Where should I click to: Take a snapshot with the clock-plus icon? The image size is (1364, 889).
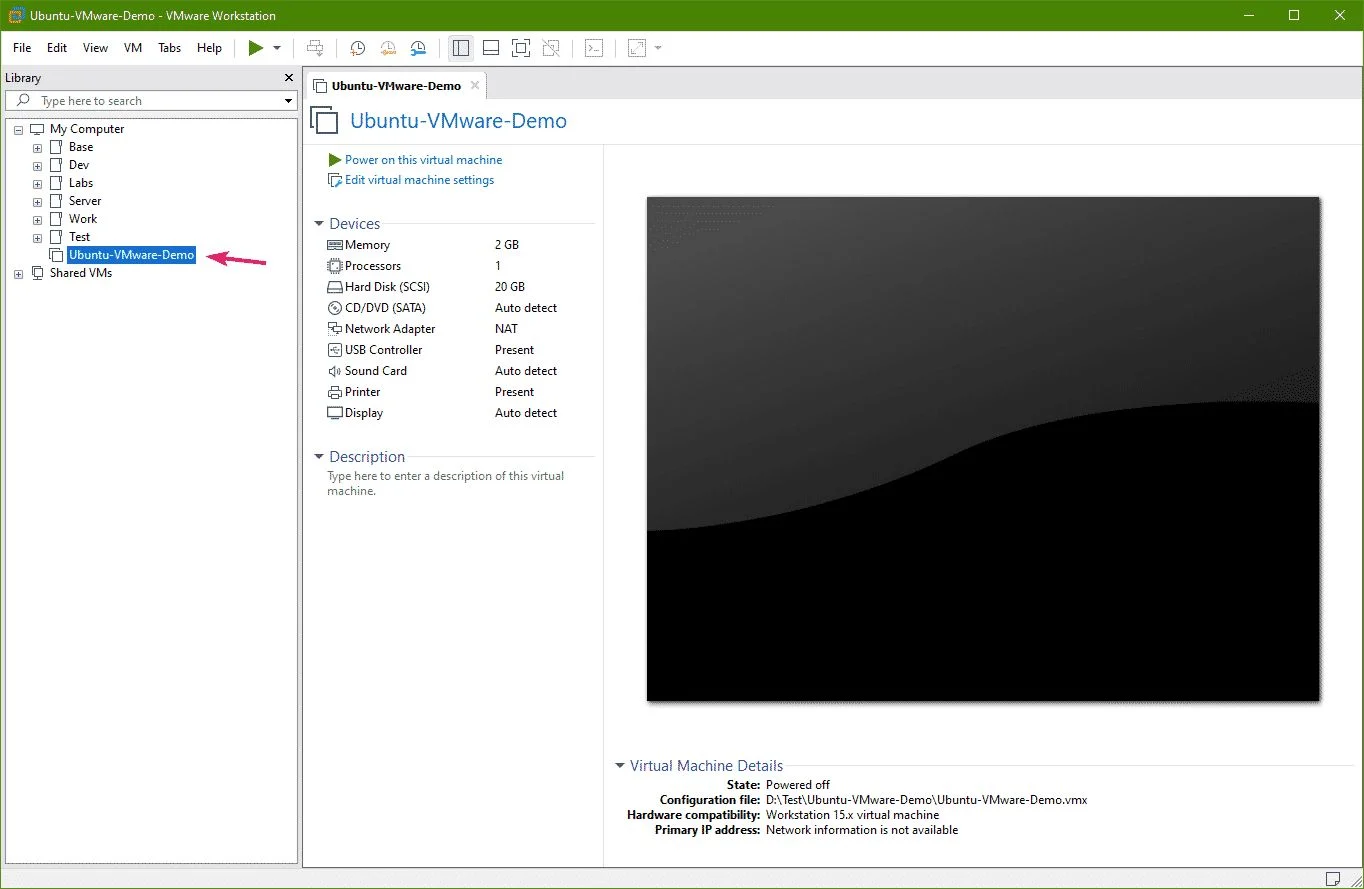click(357, 48)
